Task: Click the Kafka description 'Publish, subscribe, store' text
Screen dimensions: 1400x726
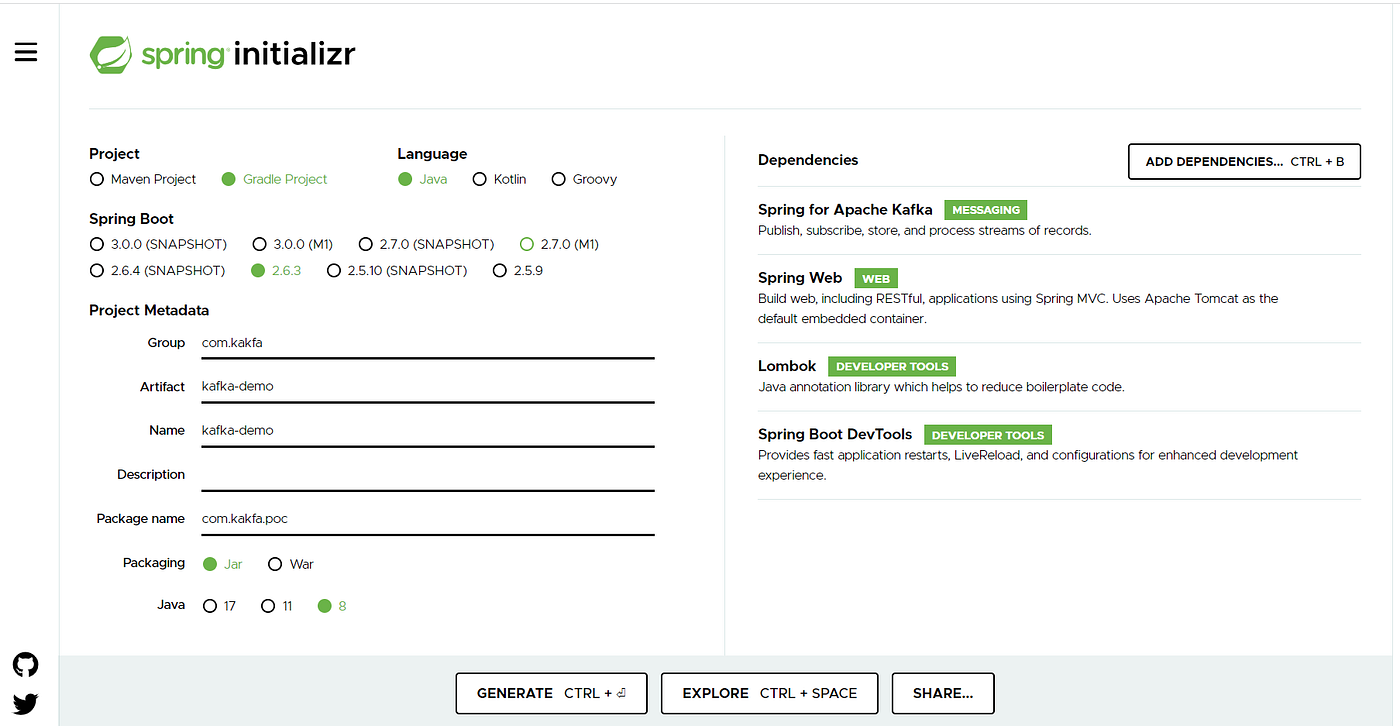Action: coord(925,230)
